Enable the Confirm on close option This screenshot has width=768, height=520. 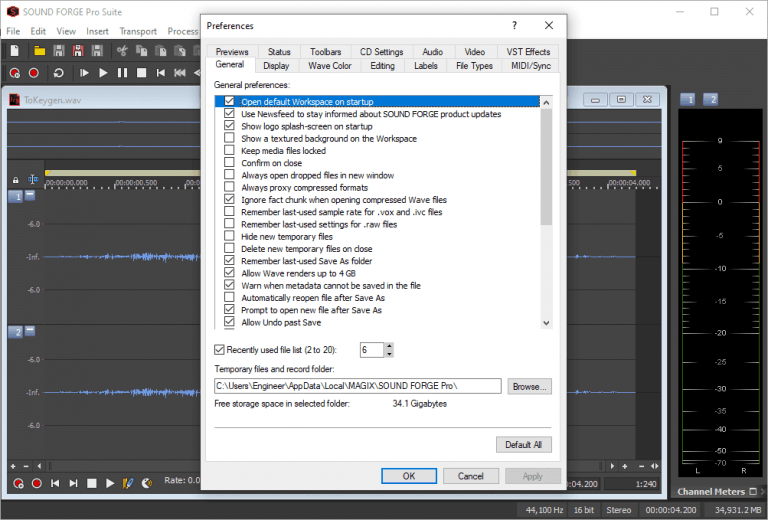click(229, 162)
